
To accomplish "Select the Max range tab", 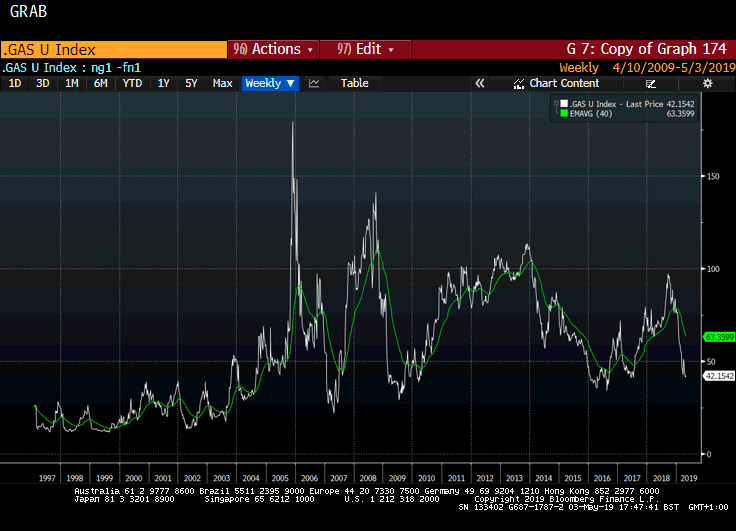I will [x=222, y=84].
